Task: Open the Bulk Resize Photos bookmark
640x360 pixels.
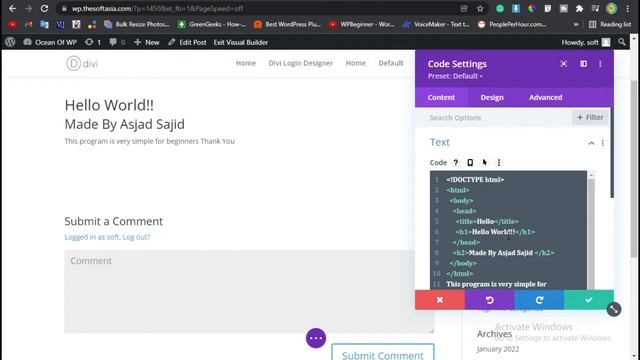Action: pyautogui.click(x=137, y=24)
